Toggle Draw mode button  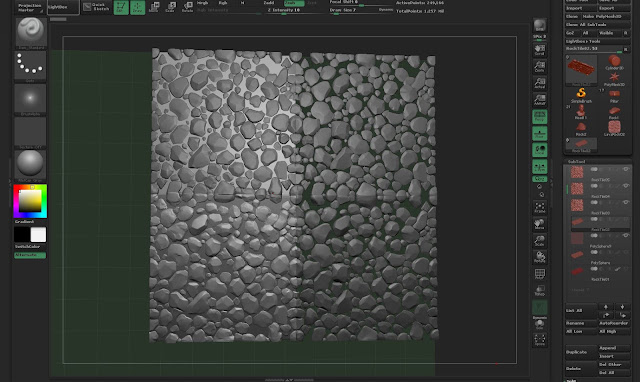[138, 7]
